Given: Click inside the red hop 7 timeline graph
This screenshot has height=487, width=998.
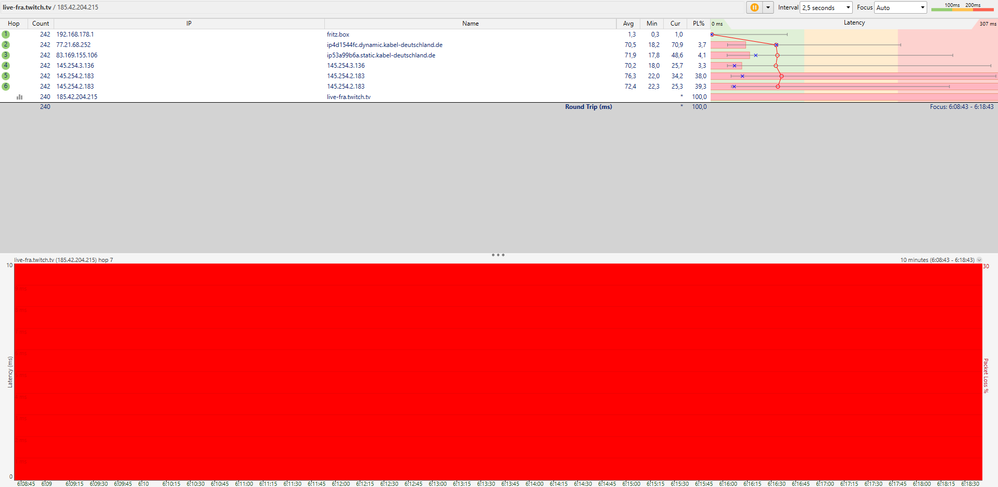Looking at the screenshot, I should (498, 371).
